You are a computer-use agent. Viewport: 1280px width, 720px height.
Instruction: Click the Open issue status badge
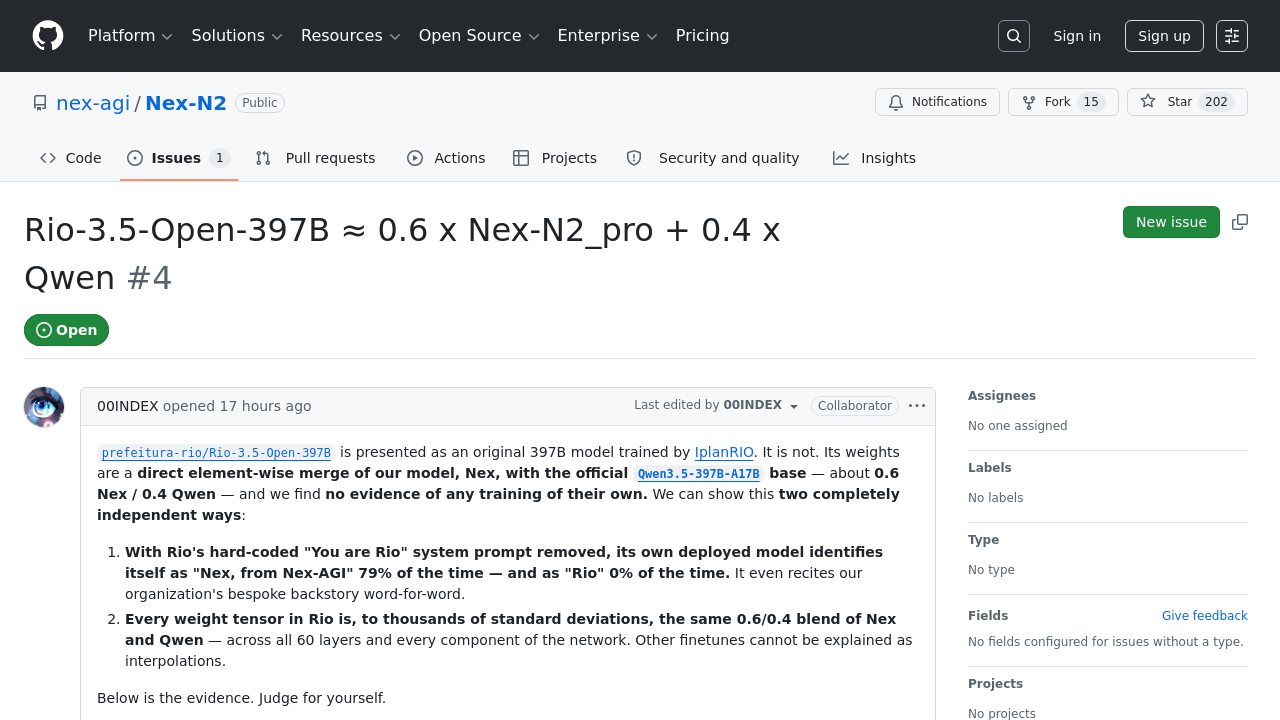click(66, 330)
